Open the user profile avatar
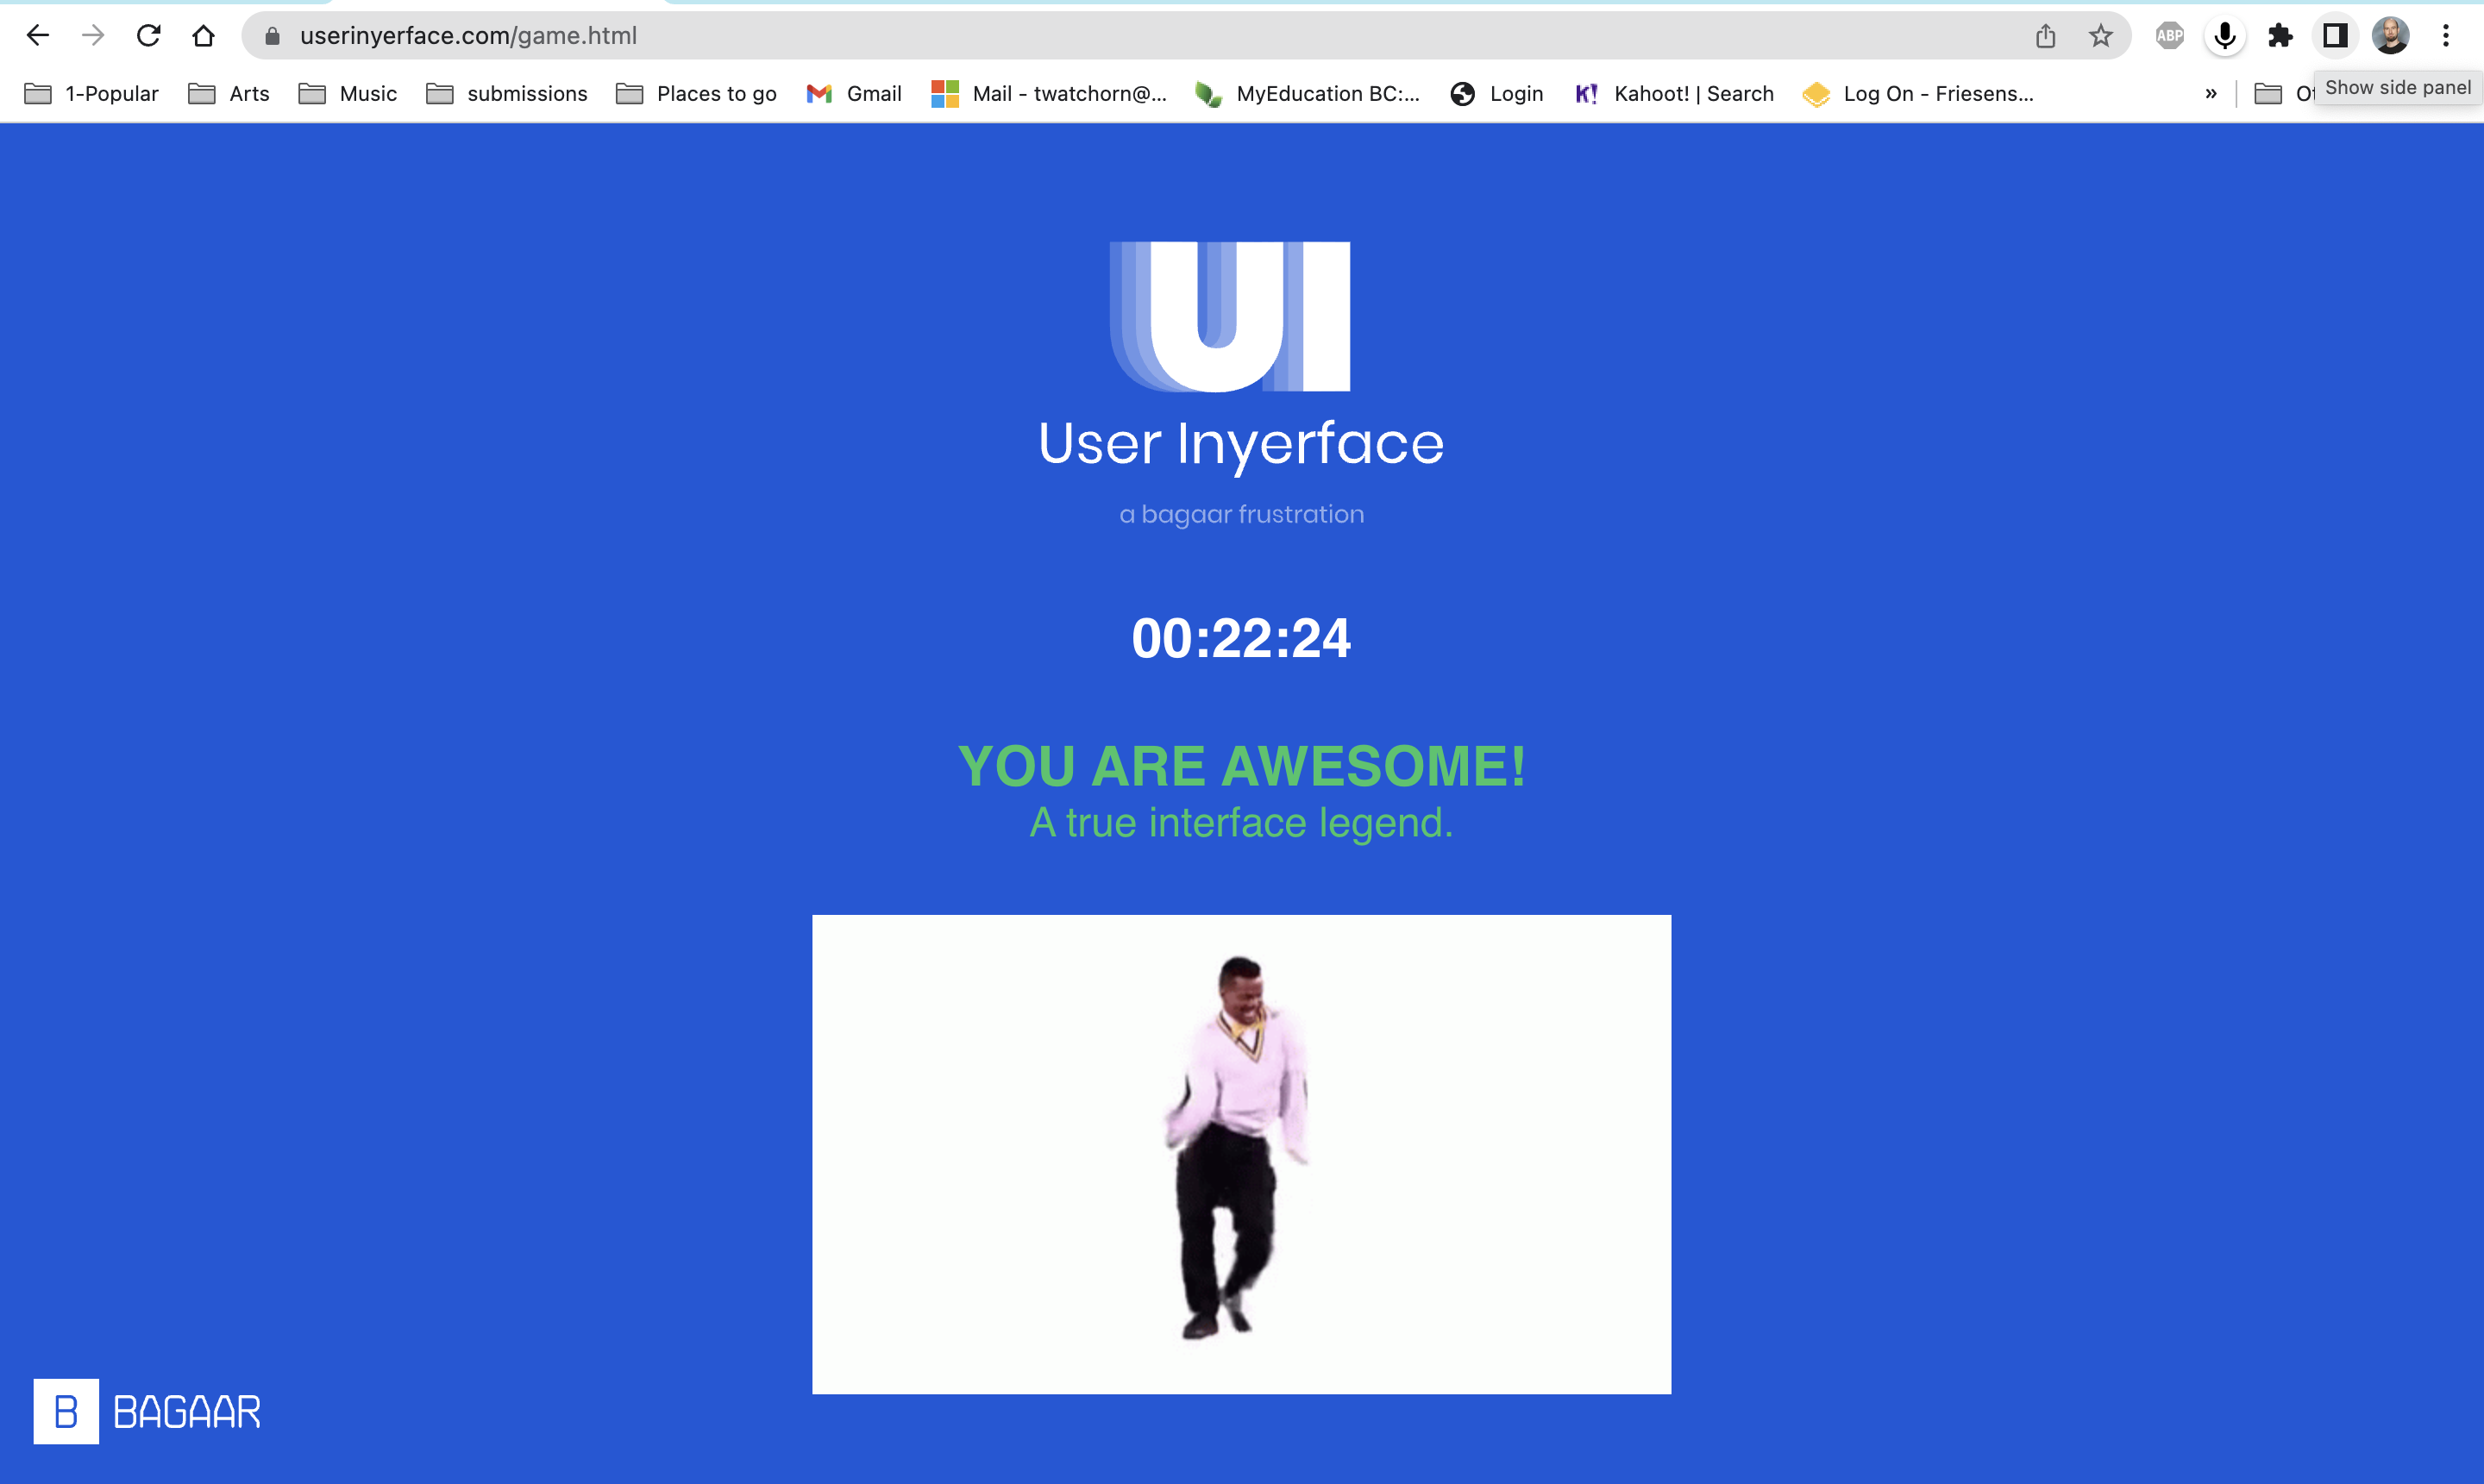 2390,36
